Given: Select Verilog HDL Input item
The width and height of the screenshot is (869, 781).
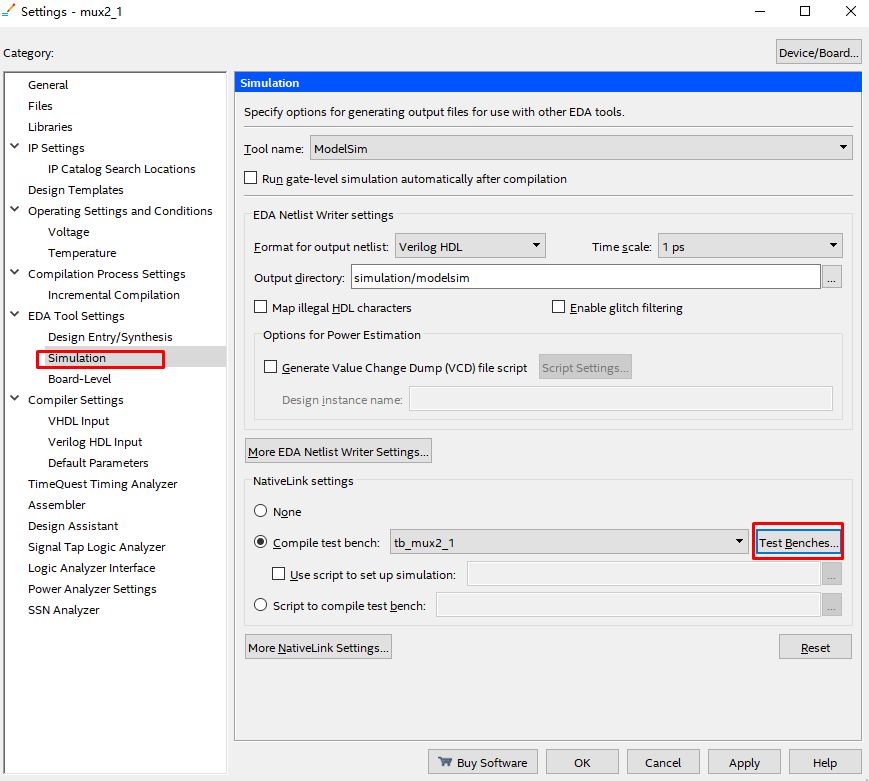Looking at the screenshot, I should click(95, 442).
